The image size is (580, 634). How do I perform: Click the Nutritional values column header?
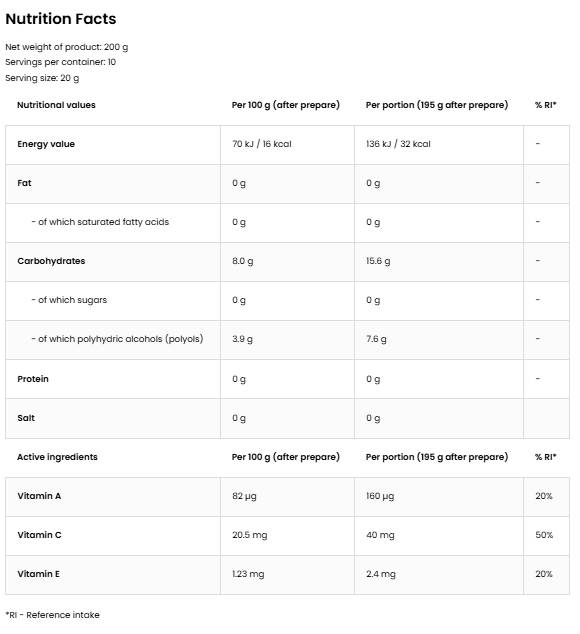point(56,105)
